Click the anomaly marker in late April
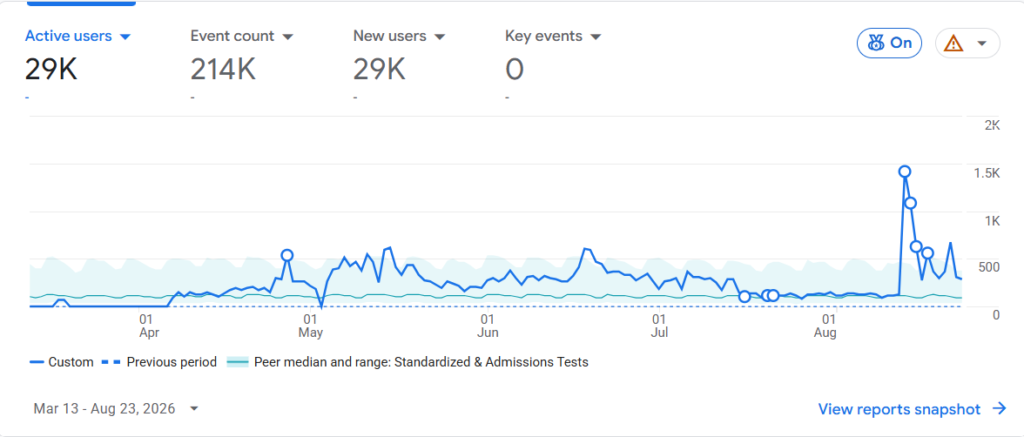Screen dimensions: 1024x437 [287, 255]
